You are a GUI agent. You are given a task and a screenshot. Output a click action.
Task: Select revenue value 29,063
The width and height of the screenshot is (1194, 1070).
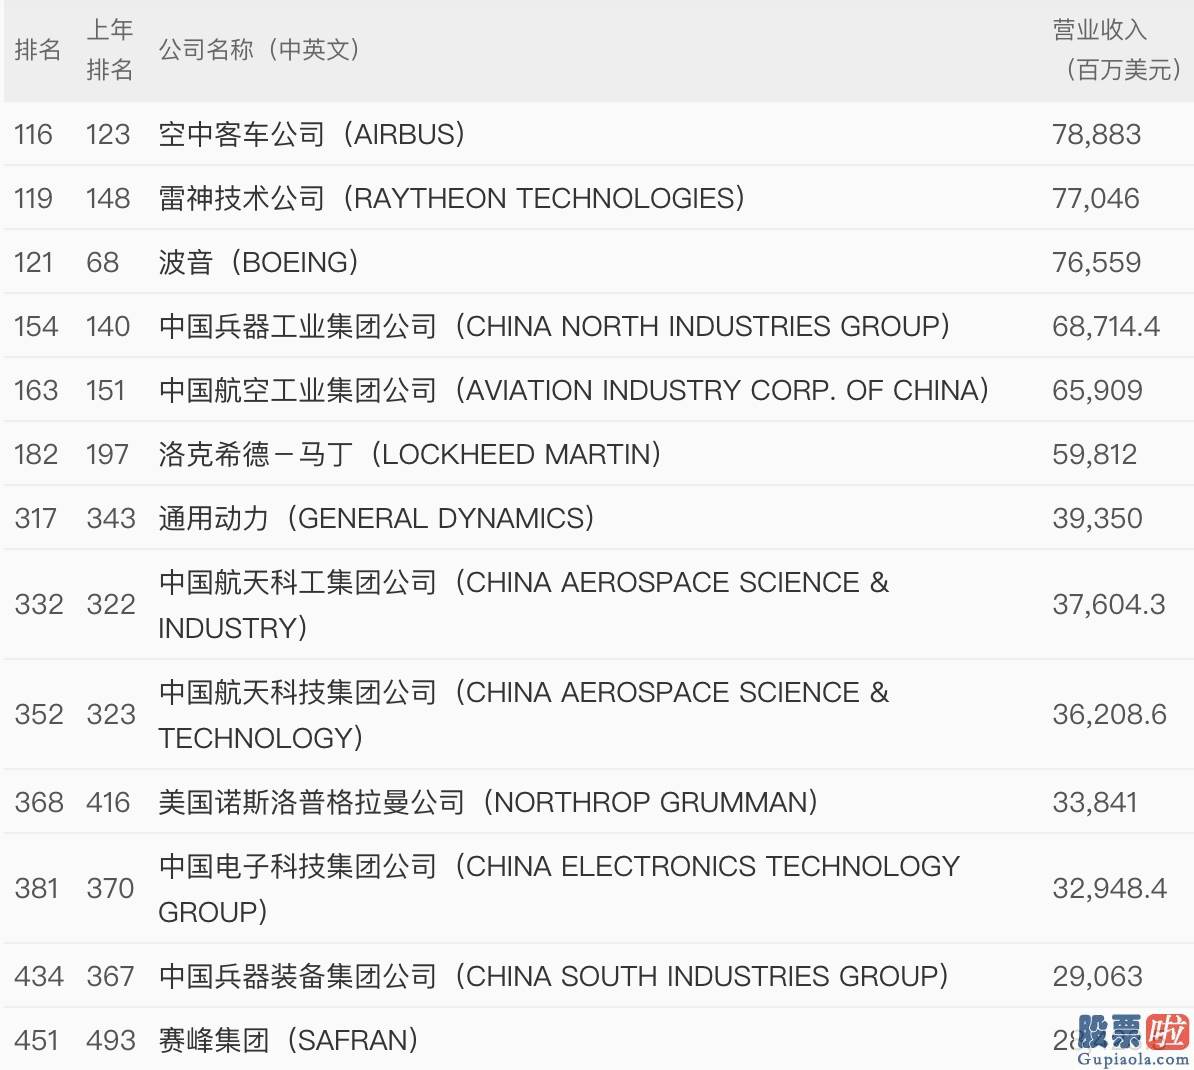point(1097,976)
